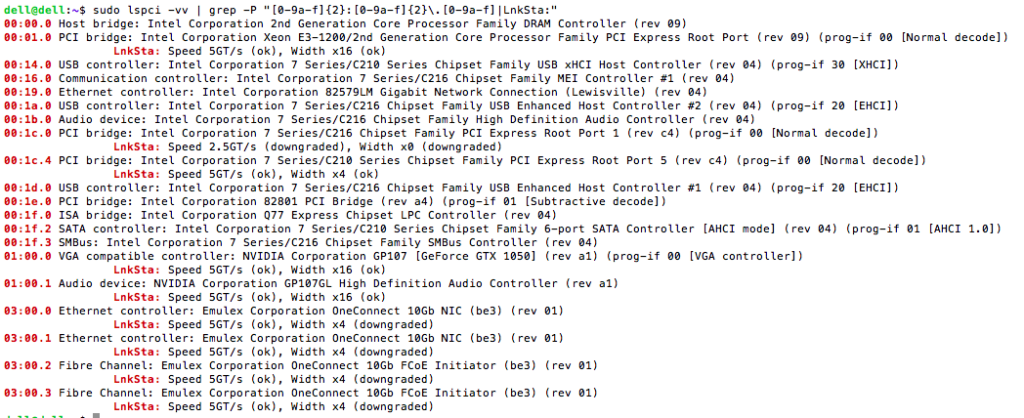The image size is (1024, 418).
Task: Click the 03:00.0 Emulex Ethernet controller line
Action: (x=283, y=311)
